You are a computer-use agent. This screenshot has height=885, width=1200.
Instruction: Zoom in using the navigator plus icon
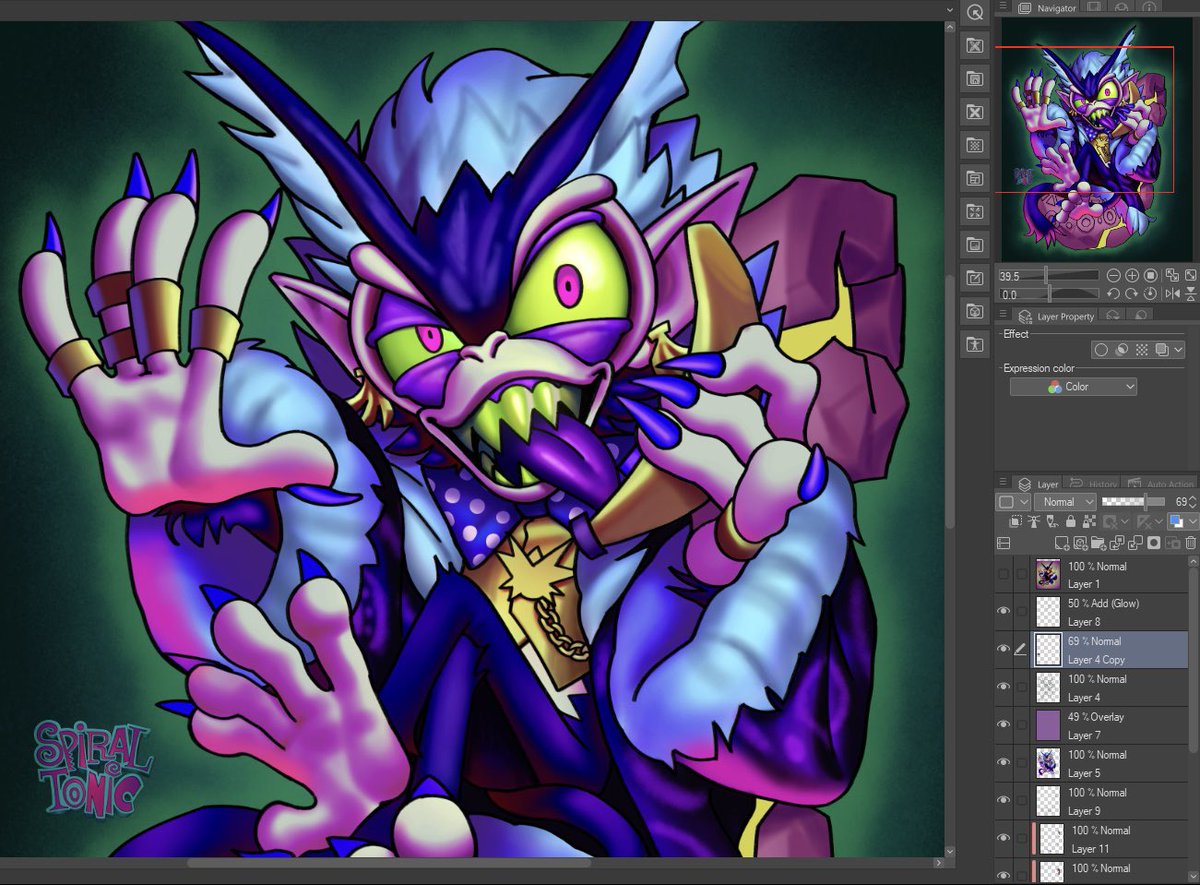(1132, 276)
